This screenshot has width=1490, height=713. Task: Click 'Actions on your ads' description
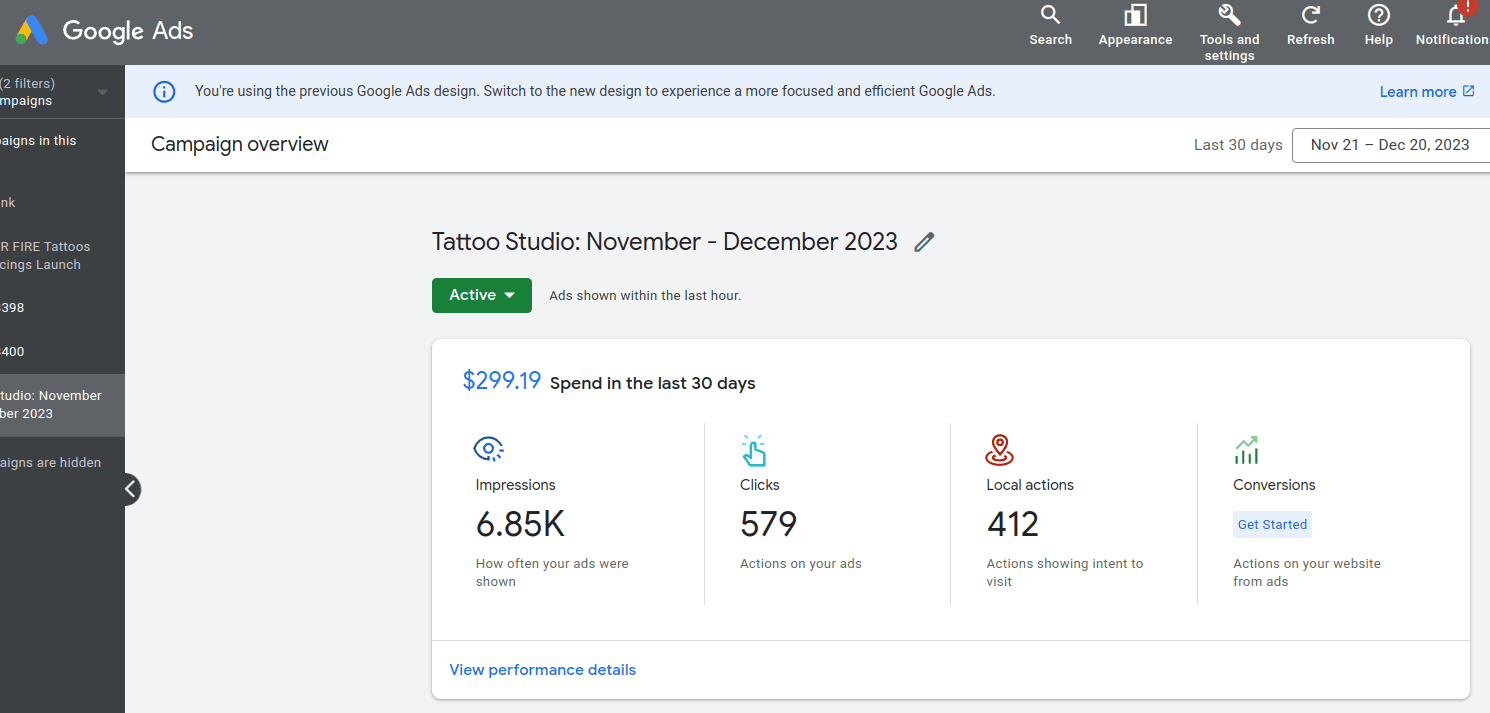point(801,564)
